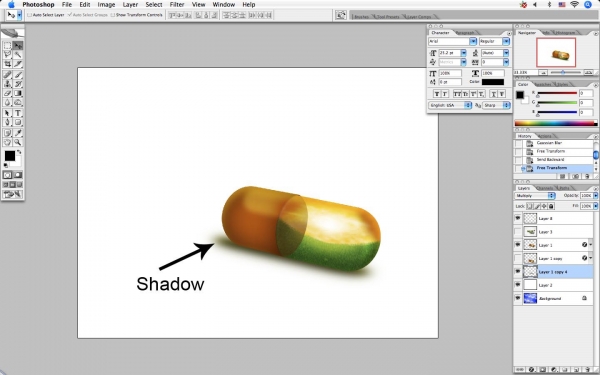Screen dimensions: 600x375
Task: Click the Navigator zoom slider
Action: coord(563,72)
